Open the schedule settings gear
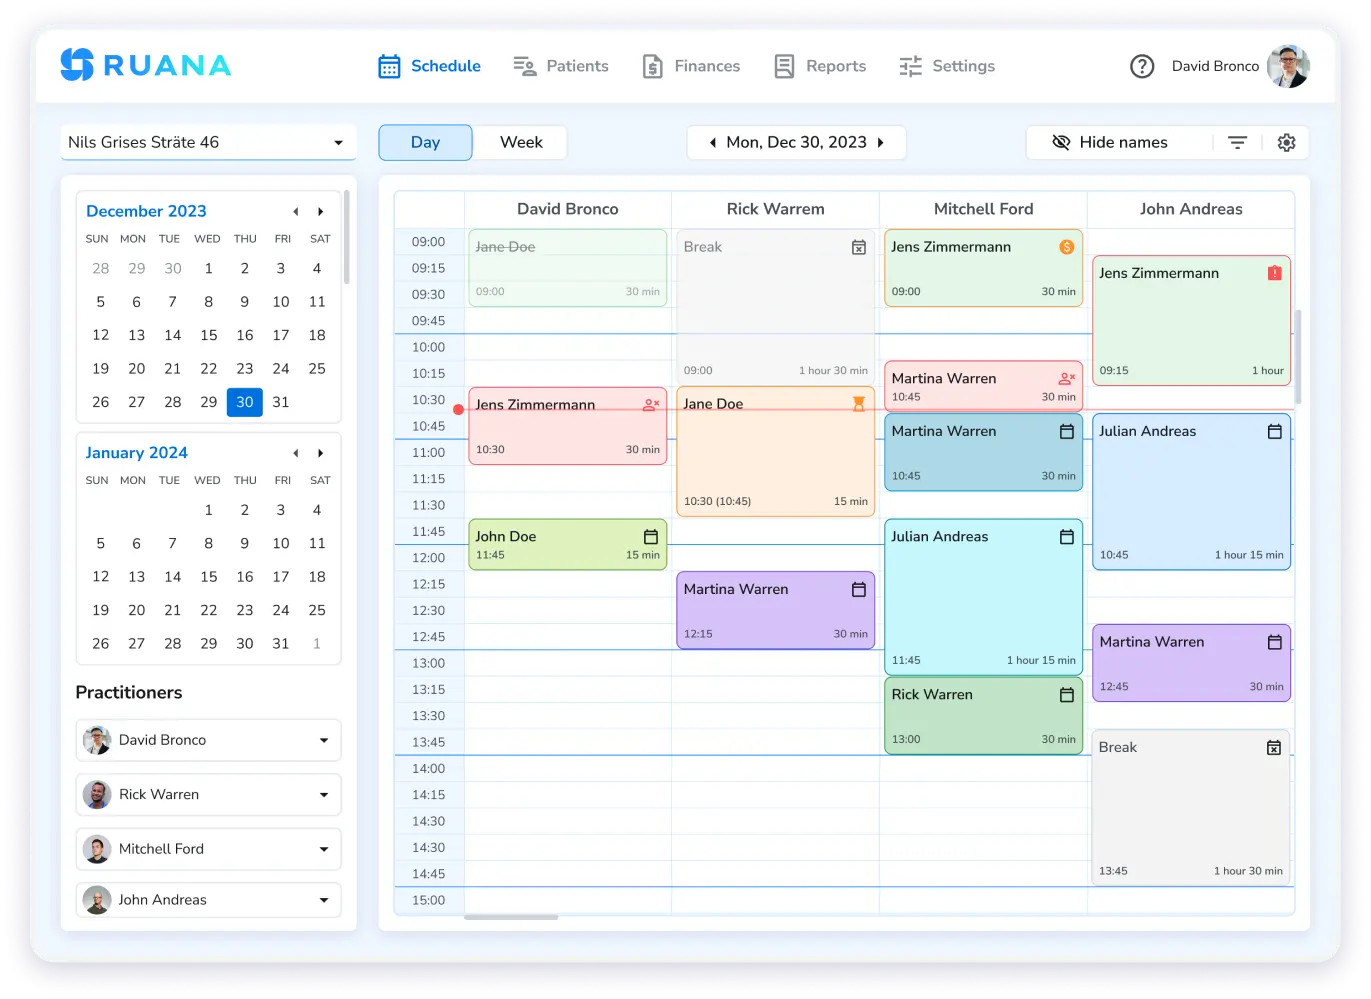The image size is (1371, 999). click(x=1286, y=142)
